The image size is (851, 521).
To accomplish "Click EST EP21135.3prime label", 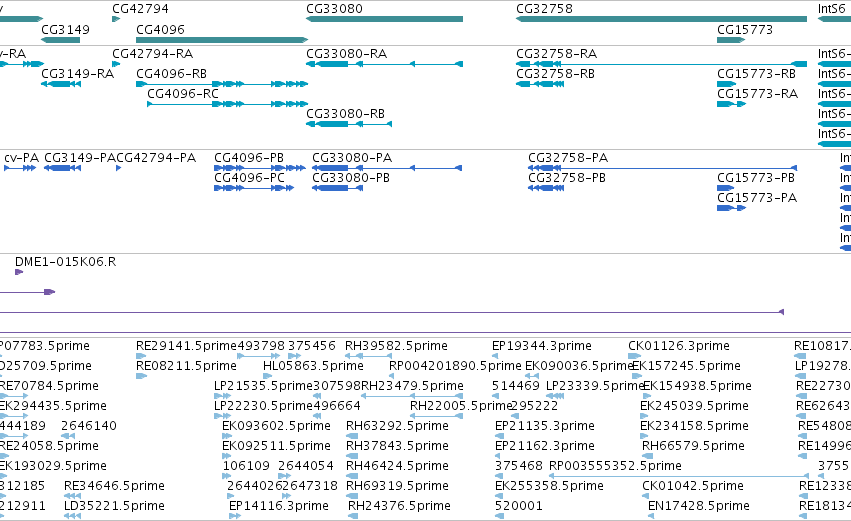I will (x=545, y=426).
